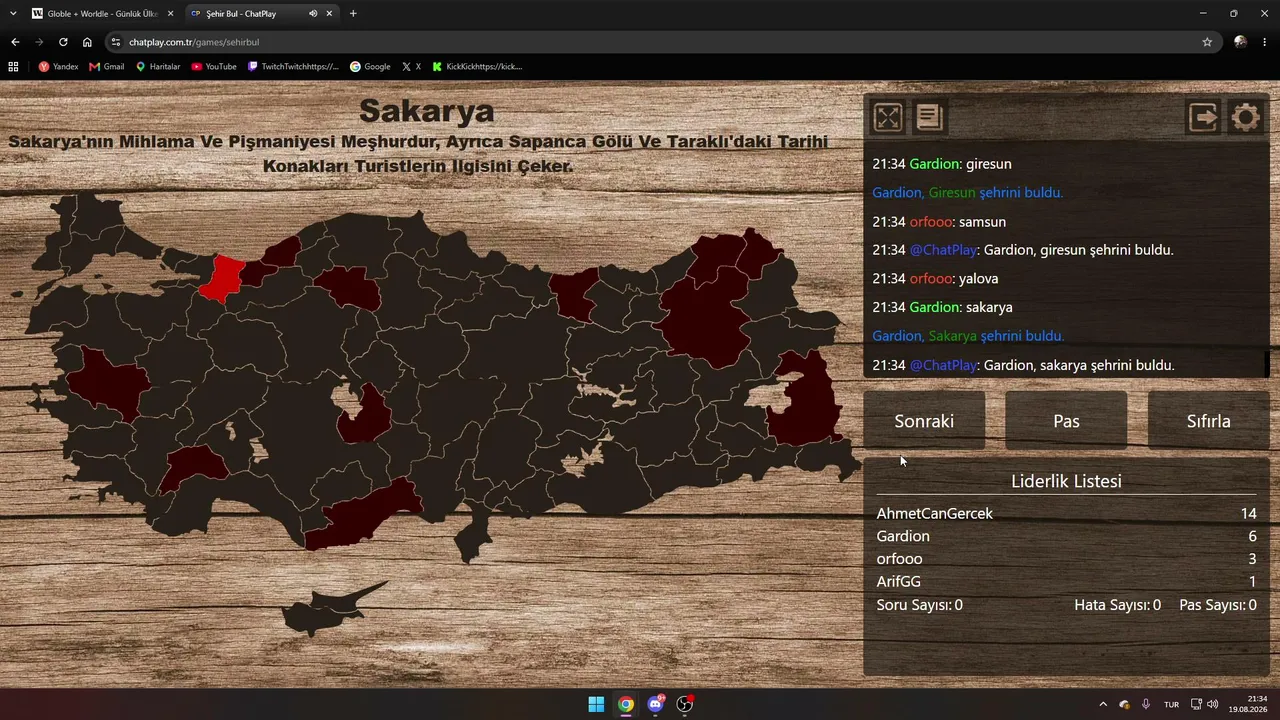This screenshot has height=720, width=1280.
Task: Open the game settings gear icon
Action: [1245, 118]
